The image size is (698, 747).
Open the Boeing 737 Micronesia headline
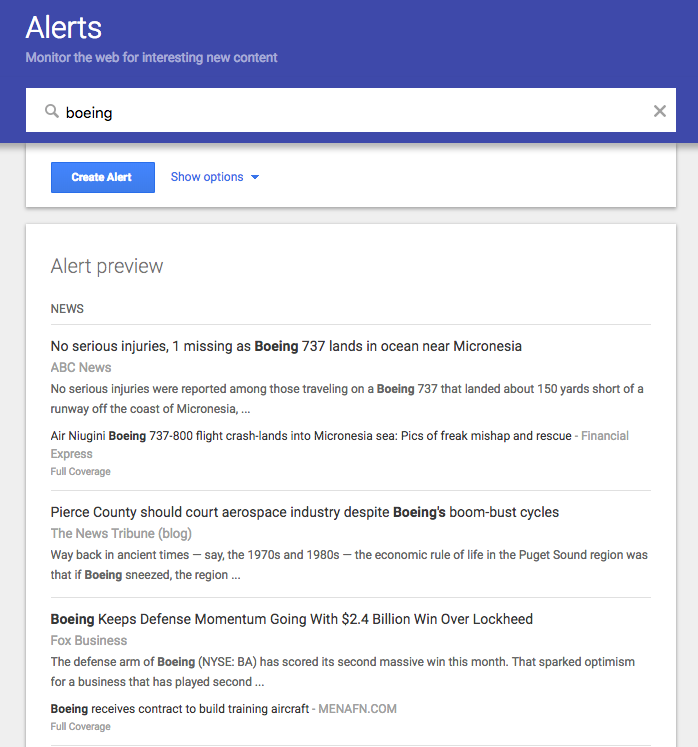point(286,346)
